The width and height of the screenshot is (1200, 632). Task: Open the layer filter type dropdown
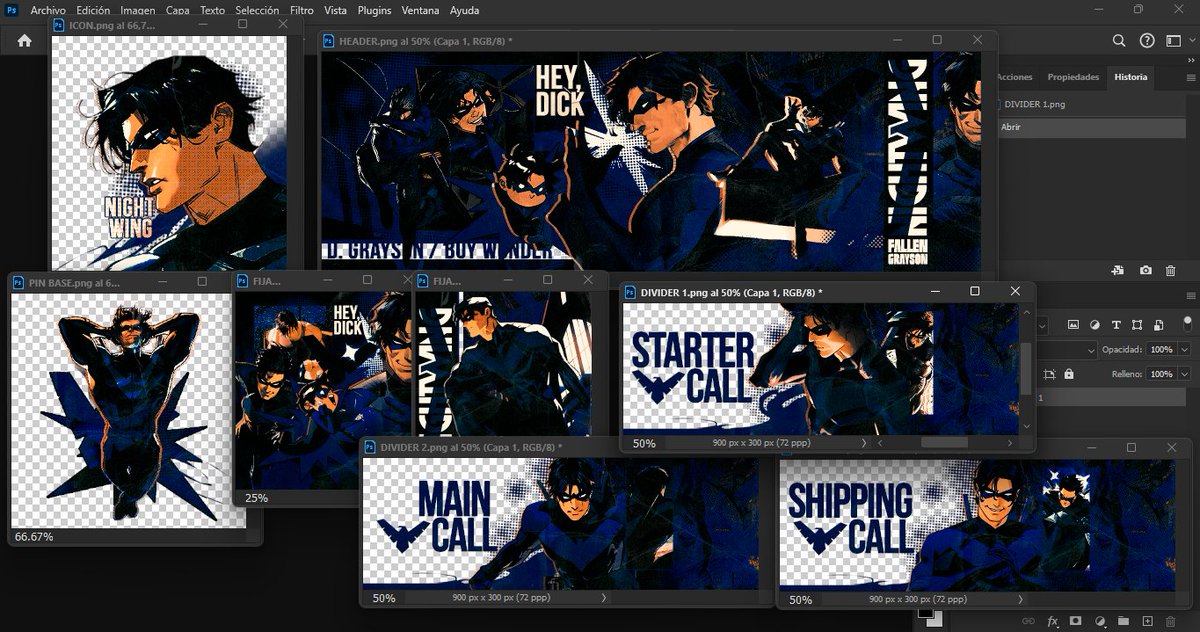coord(1043,325)
